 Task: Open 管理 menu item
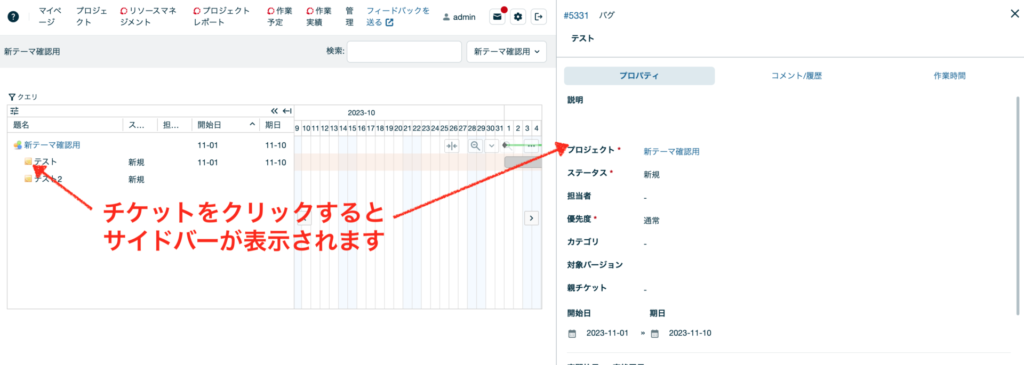[x=349, y=16]
